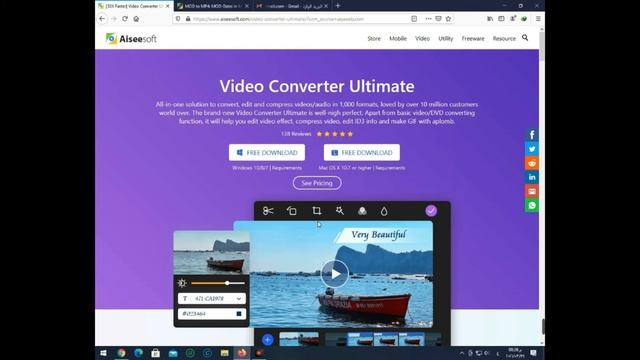640x360 pixels.
Task: Open the 138 Reviews link
Action: pyautogui.click(x=296, y=134)
